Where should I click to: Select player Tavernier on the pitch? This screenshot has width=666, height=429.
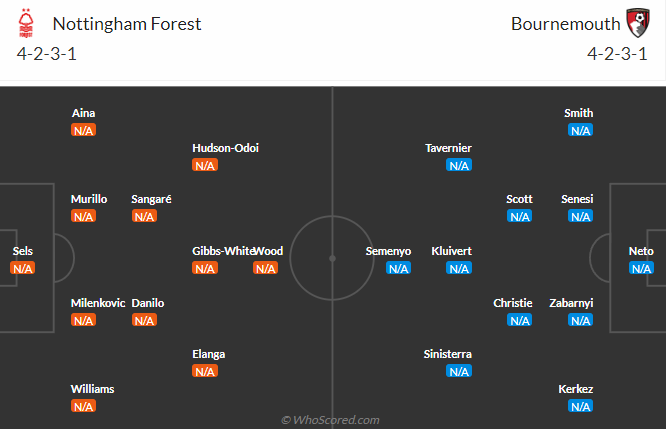click(x=448, y=148)
